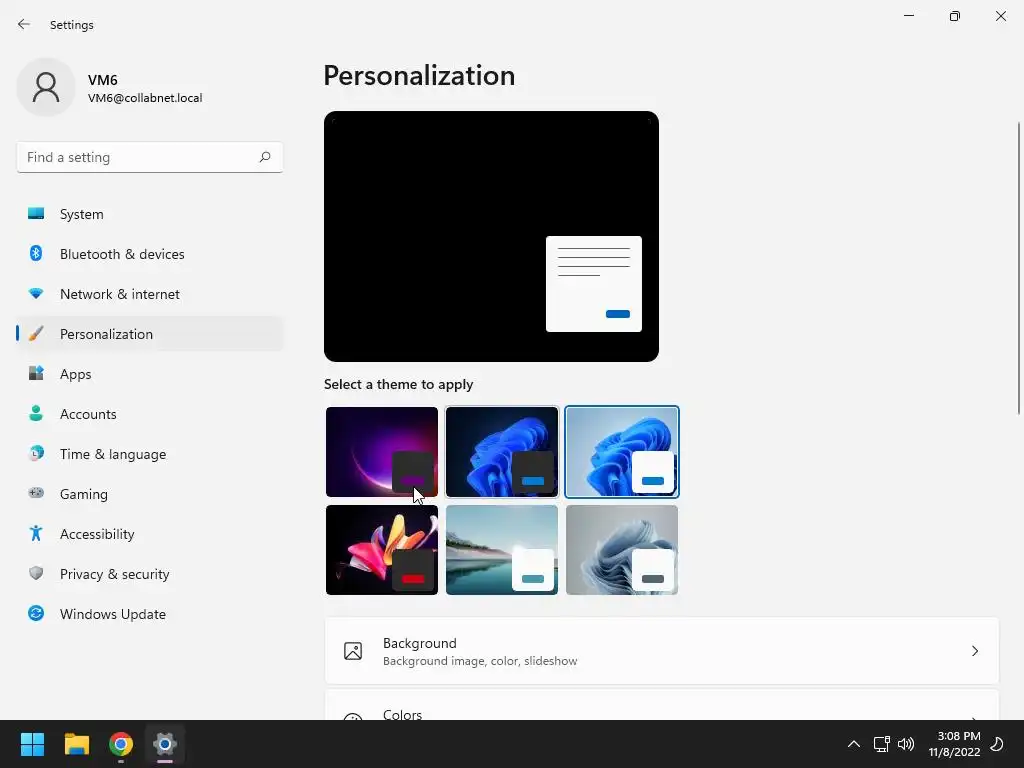The width and height of the screenshot is (1024, 768).
Task: Click the search magnifier icon
Action: [x=264, y=157]
